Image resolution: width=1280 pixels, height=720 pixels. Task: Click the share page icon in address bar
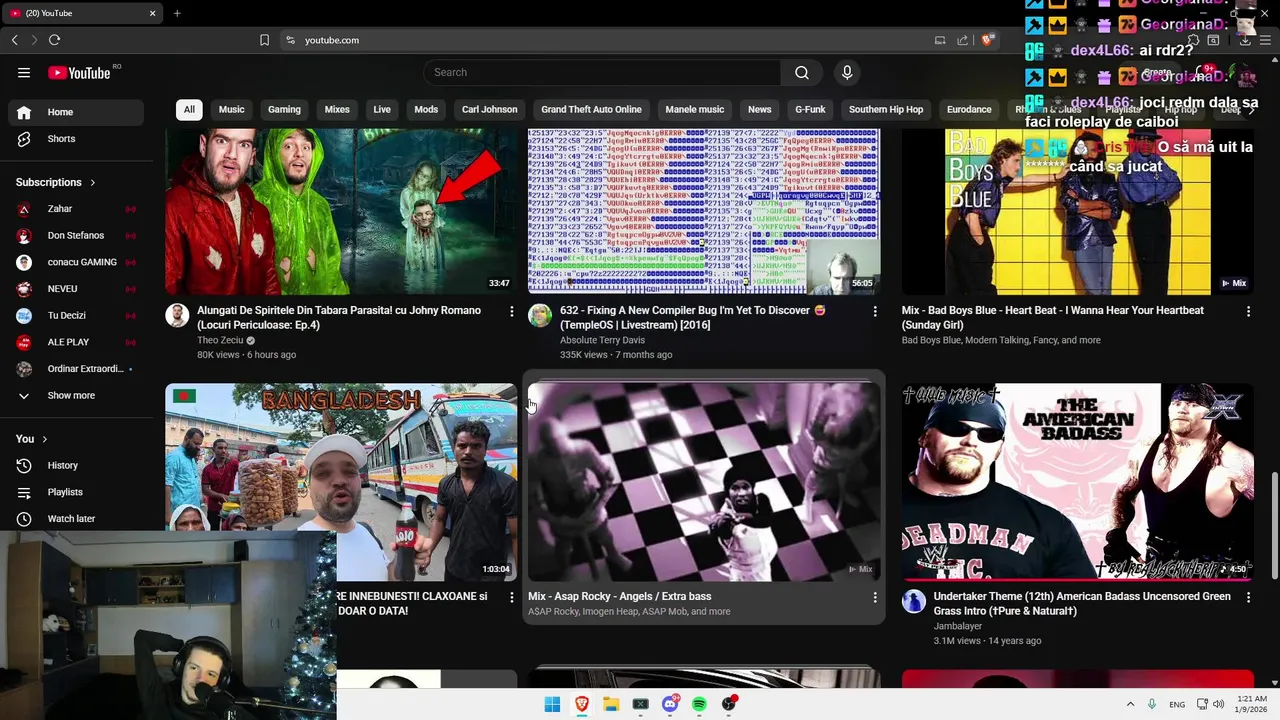pyautogui.click(x=962, y=40)
